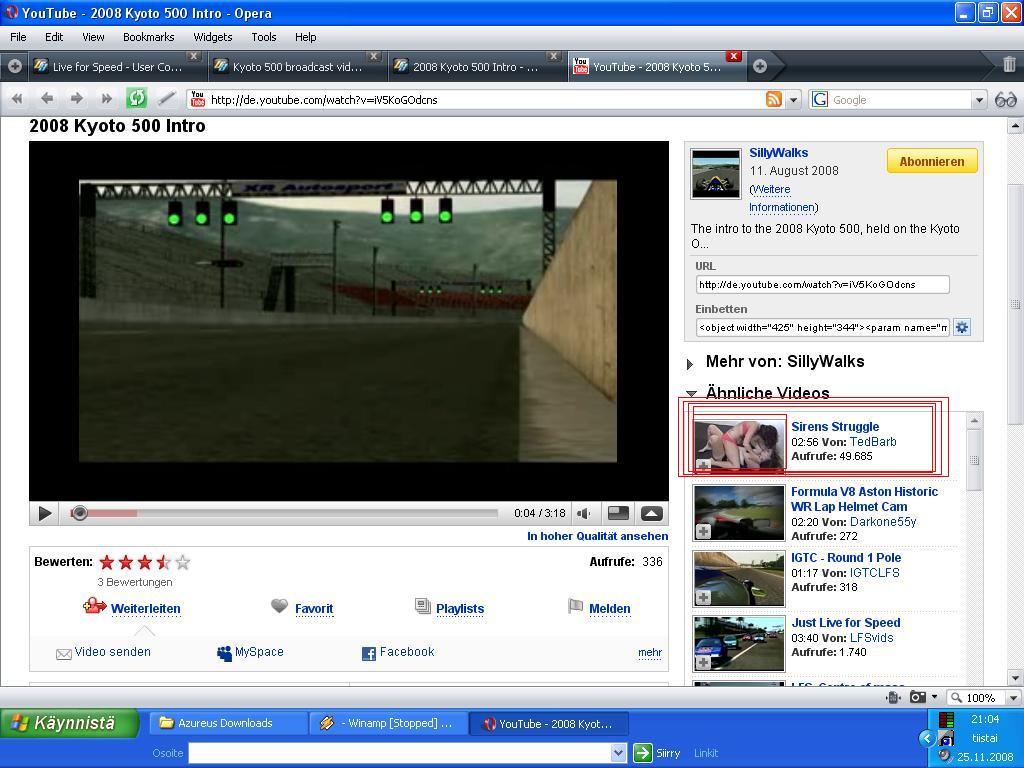The height and width of the screenshot is (768, 1024).
Task: Go back with the back arrow
Action: coord(47,99)
